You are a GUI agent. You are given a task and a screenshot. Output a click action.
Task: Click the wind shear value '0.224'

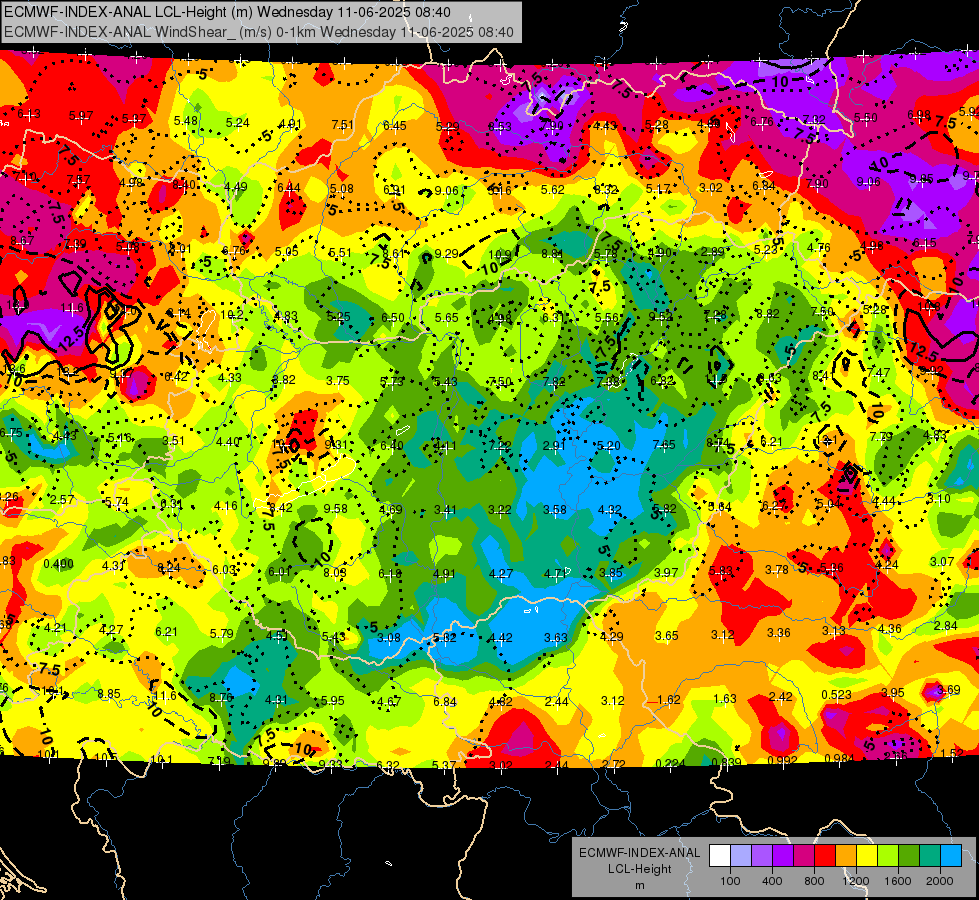click(671, 763)
